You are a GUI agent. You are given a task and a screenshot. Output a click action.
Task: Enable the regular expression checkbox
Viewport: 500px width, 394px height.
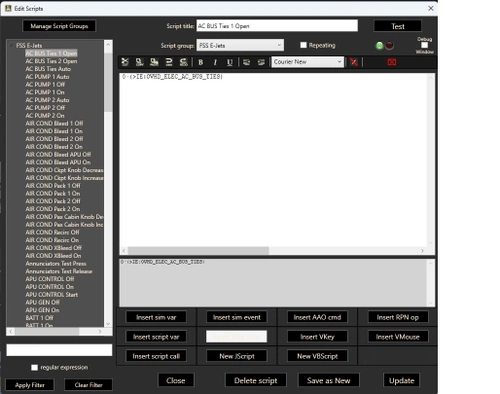point(34,367)
